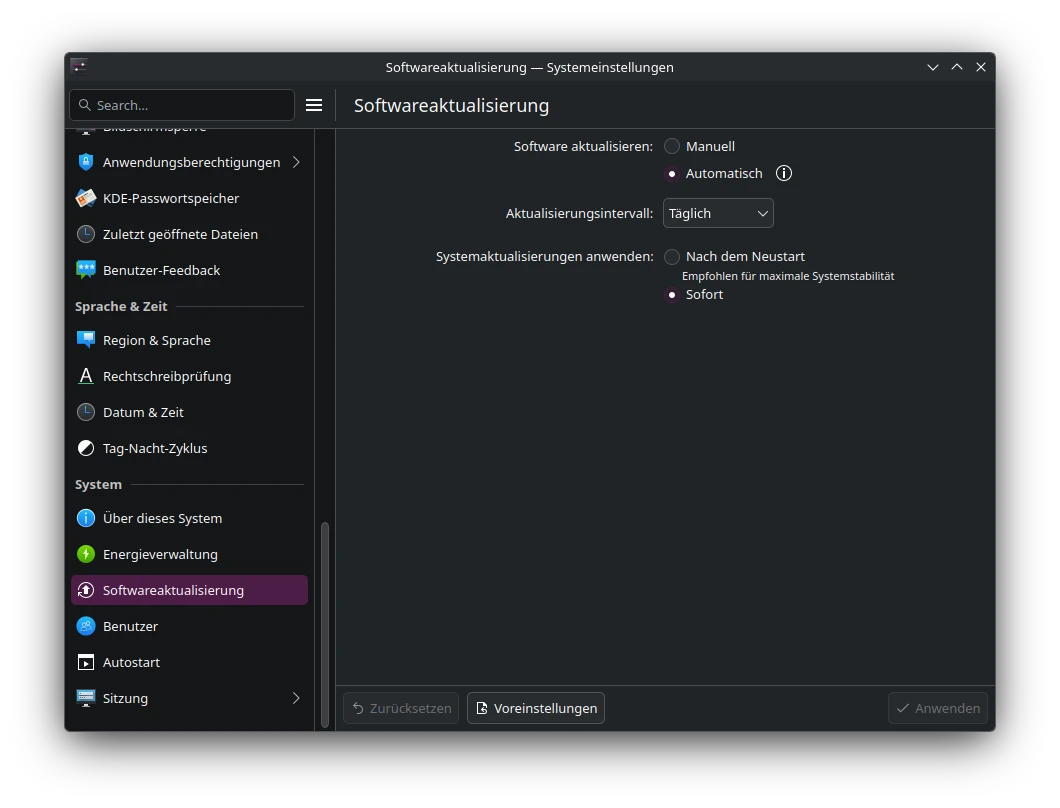Click the Benutzer-Feedback icon
This screenshot has width=1060, height=808.
point(86,270)
